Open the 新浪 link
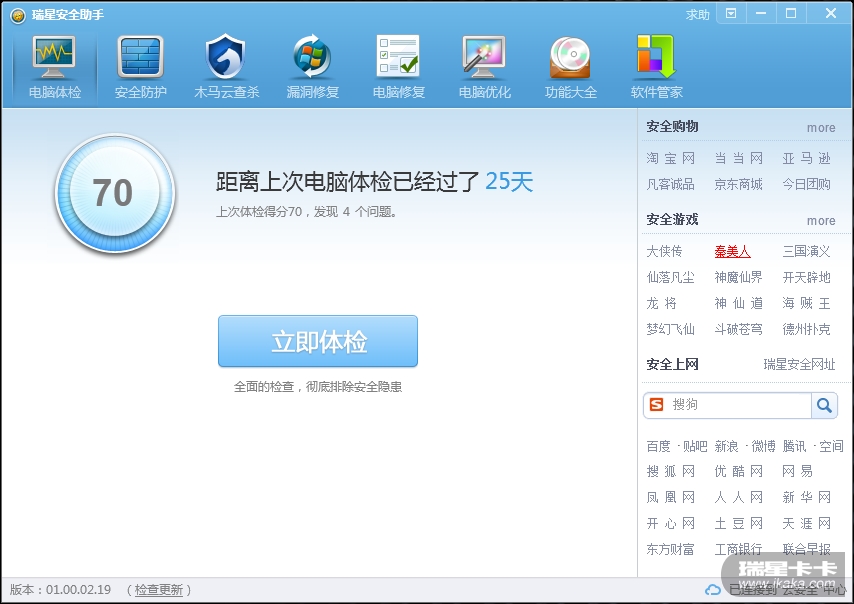 (x=727, y=447)
